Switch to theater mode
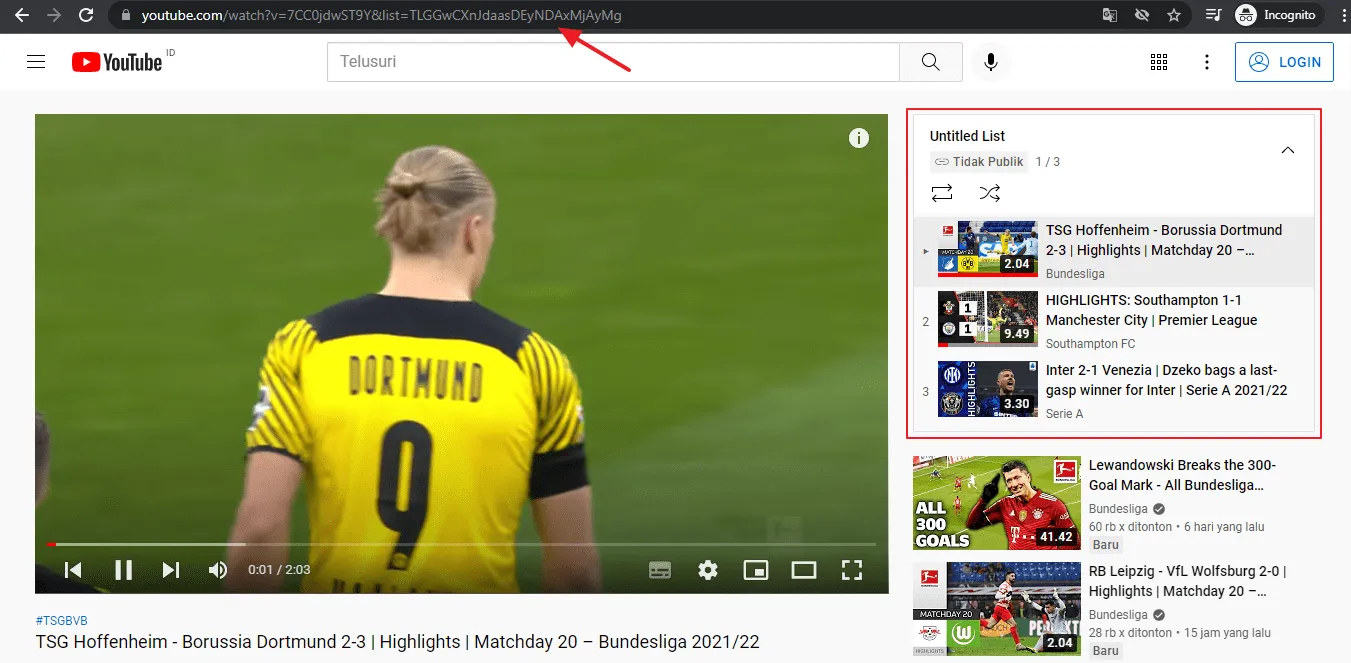 tap(804, 570)
